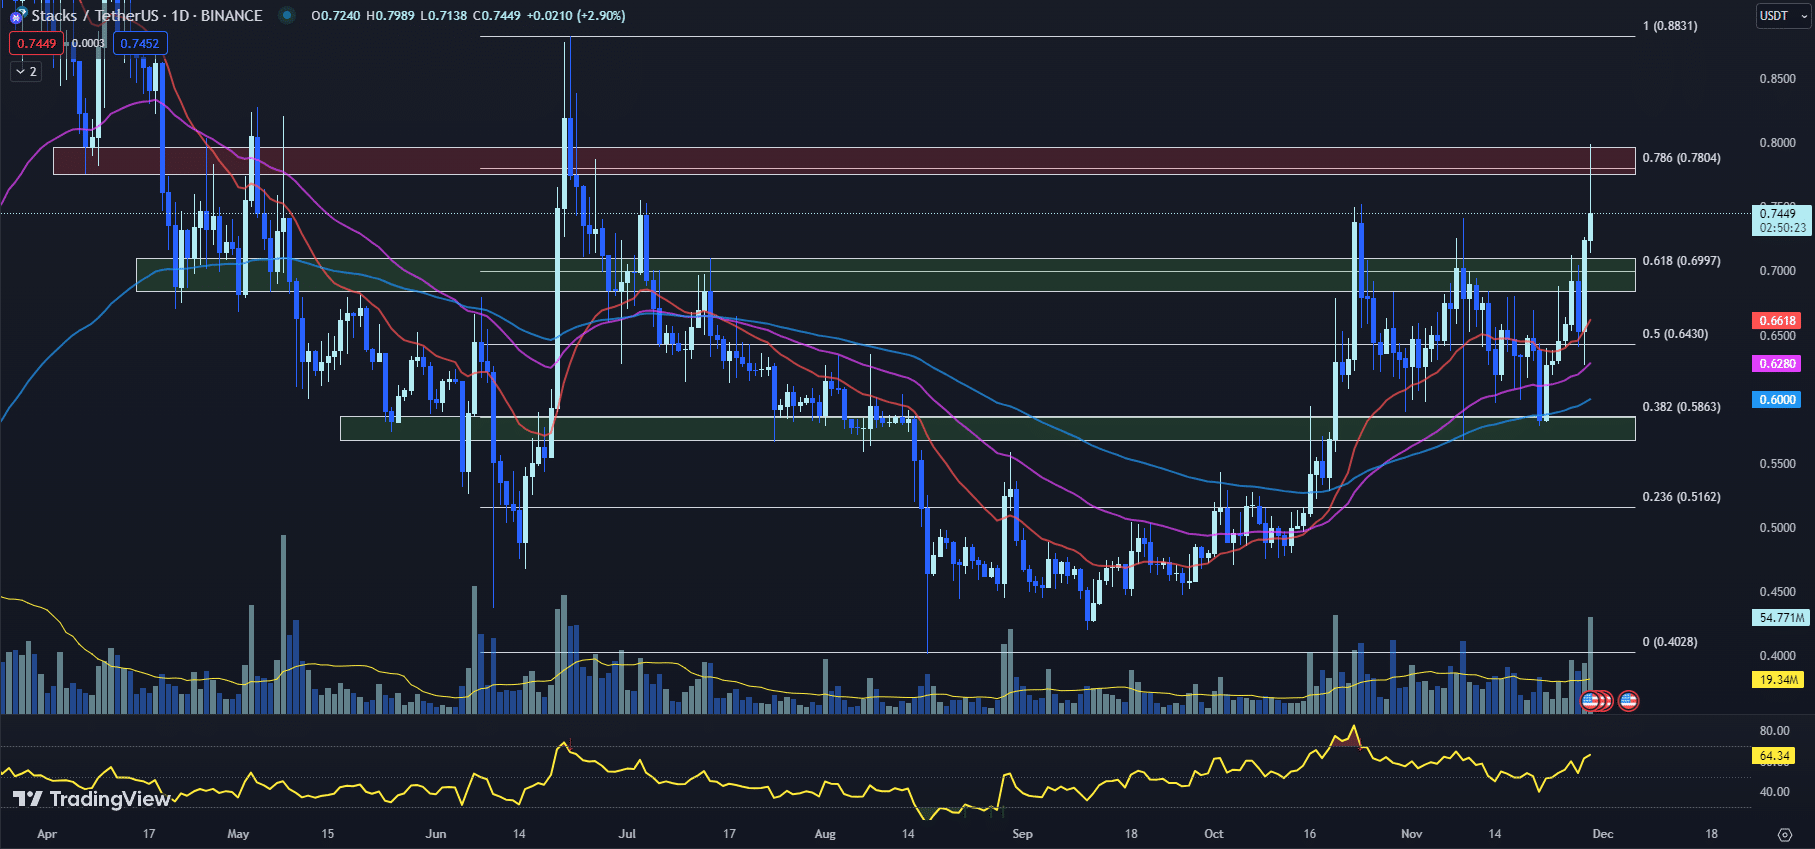Click the green market status dot
The width and height of the screenshot is (1815, 849).
287,16
